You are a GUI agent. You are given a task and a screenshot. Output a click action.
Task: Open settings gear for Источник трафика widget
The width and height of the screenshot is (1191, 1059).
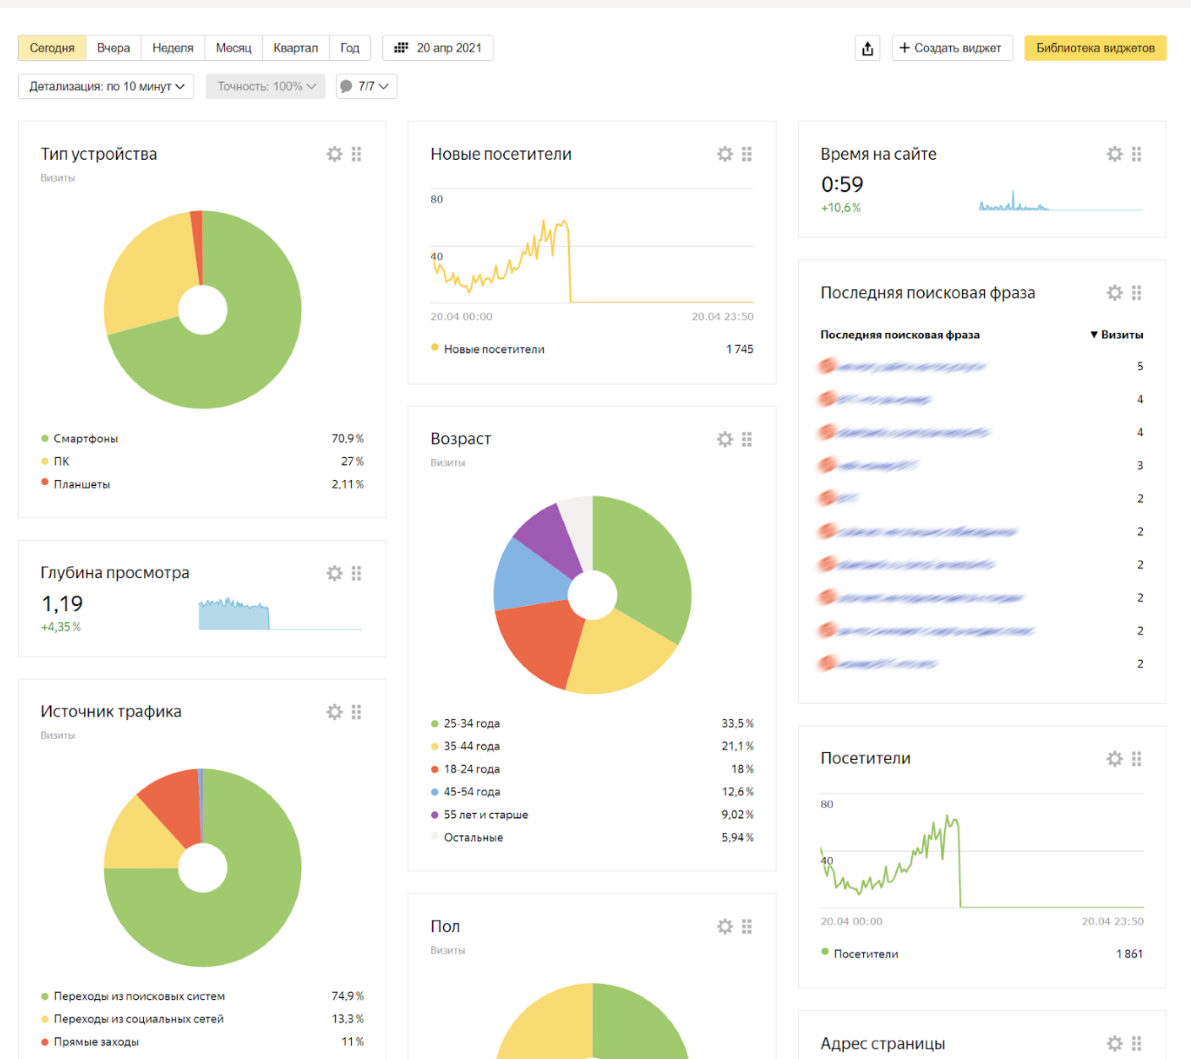point(334,712)
